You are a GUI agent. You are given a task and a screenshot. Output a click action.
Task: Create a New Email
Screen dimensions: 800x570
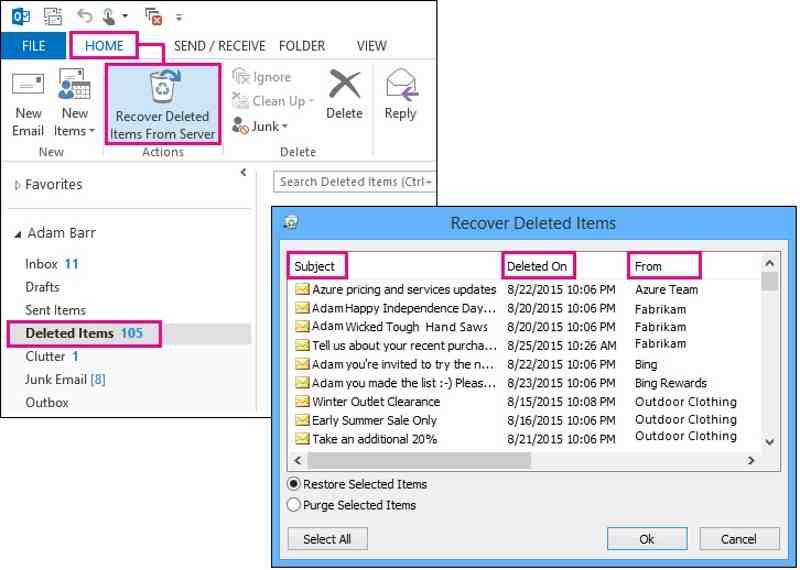[28, 105]
